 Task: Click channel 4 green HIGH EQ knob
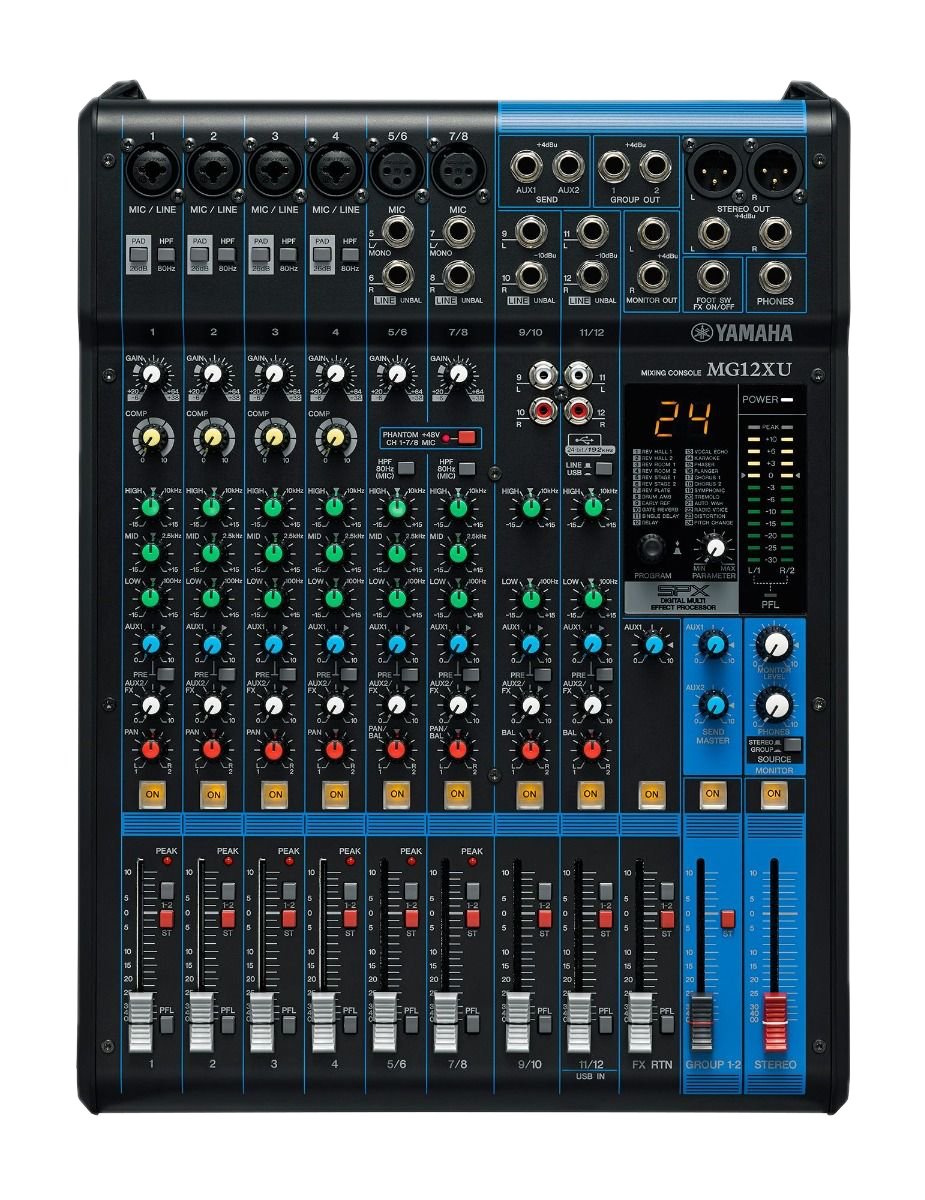coord(335,508)
